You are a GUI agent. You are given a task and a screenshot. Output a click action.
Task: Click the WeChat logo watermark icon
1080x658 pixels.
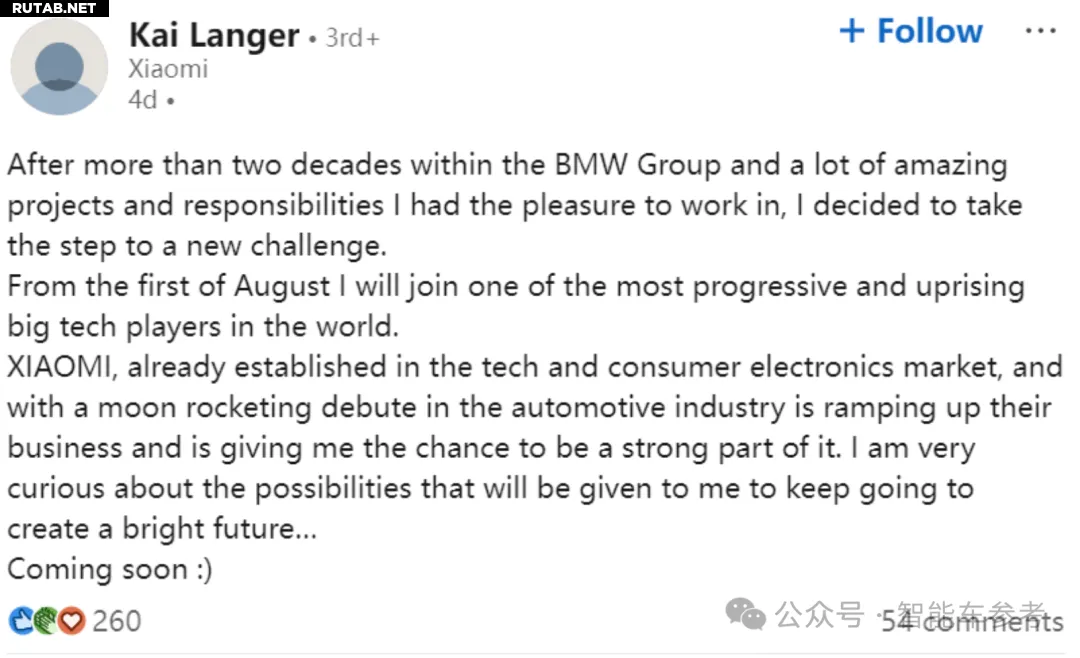pyautogui.click(x=745, y=613)
